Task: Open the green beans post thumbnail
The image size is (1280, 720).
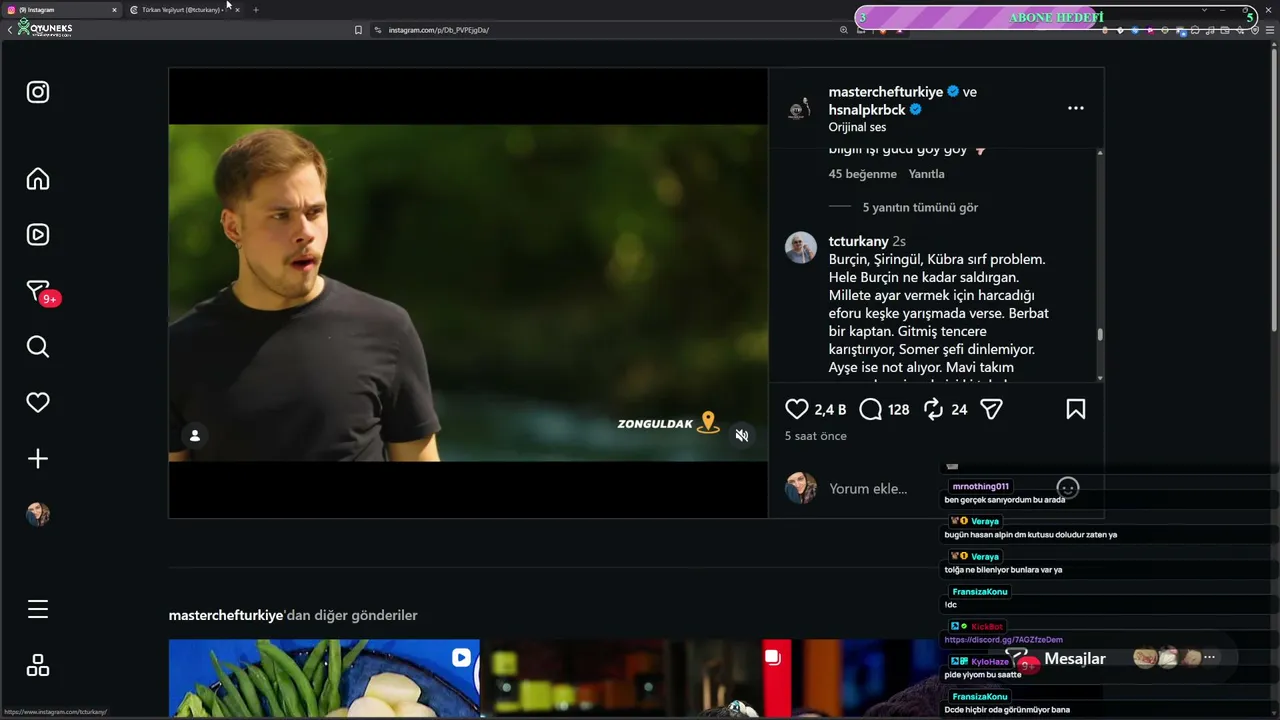Action: click(x=324, y=678)
